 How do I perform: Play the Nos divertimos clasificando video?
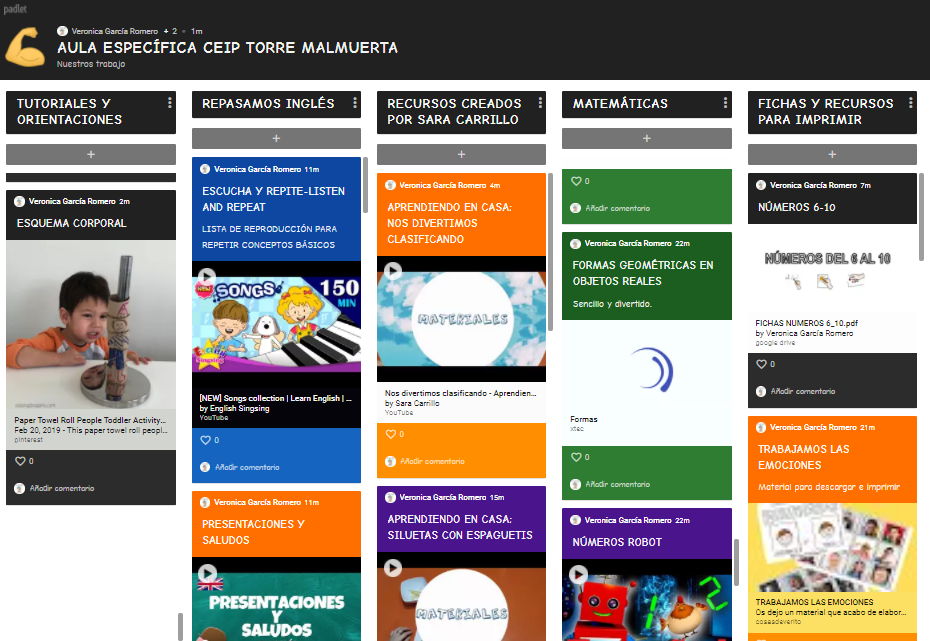tap(393, 271)
